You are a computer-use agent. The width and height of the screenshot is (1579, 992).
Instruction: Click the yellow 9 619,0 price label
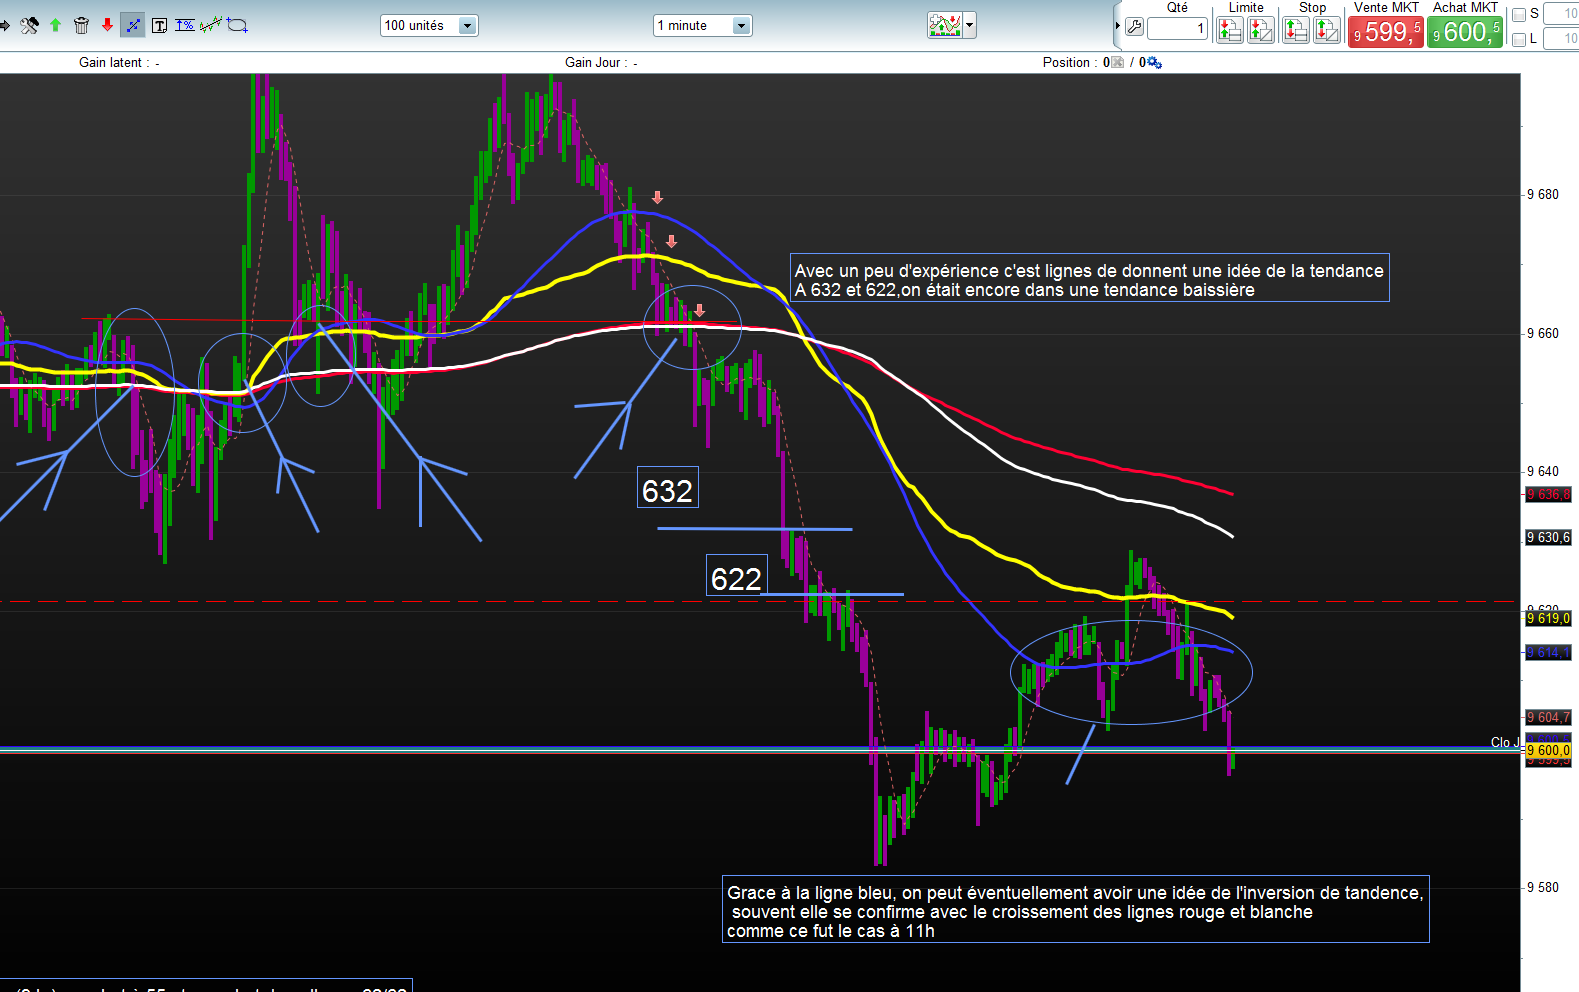(1548, 619)
